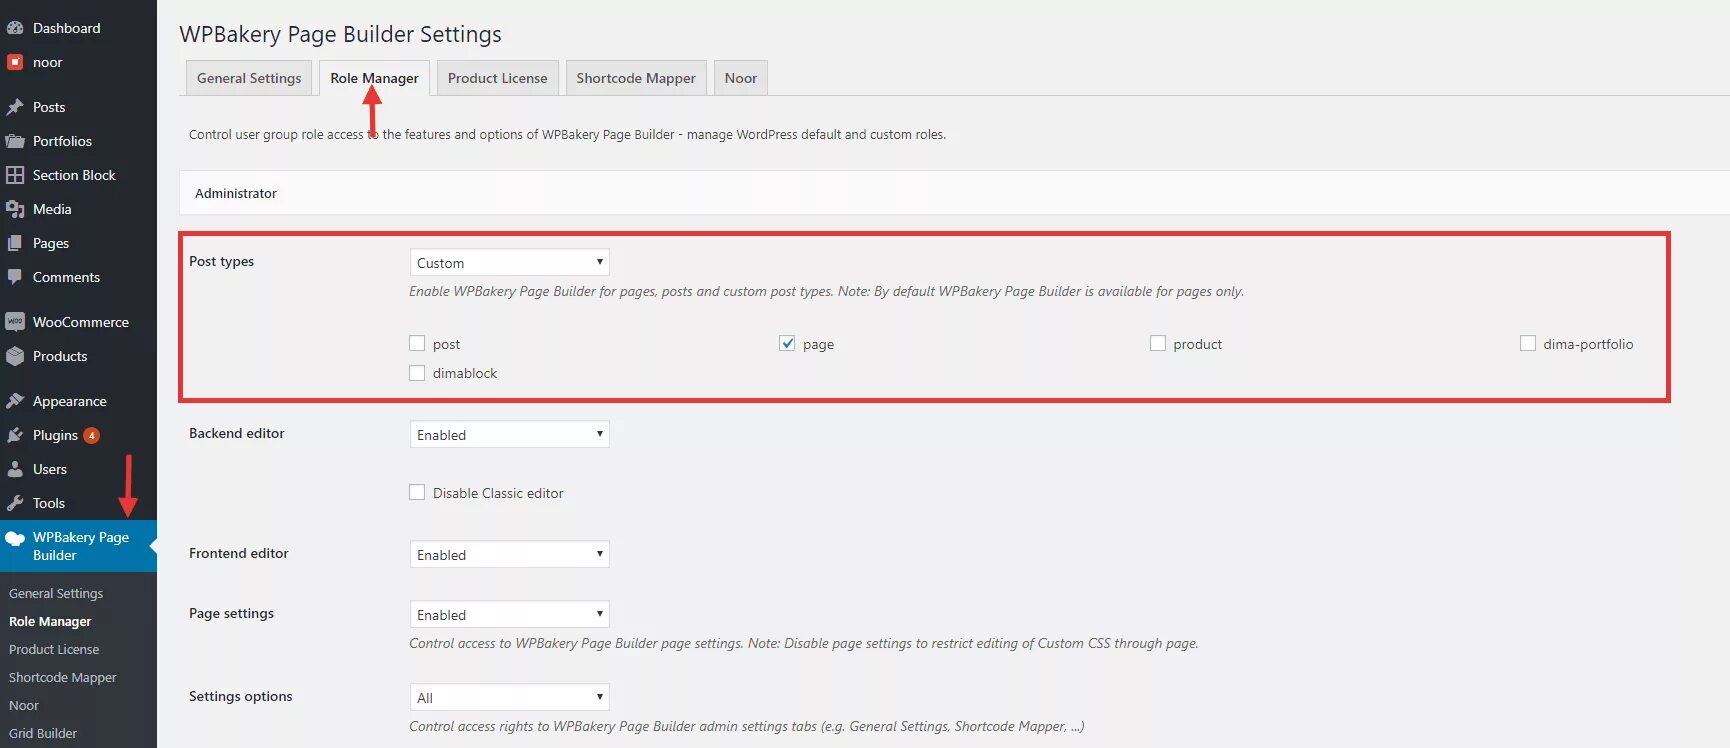1730x748 pixels.
Task: Click the Users person icon
Action: (15, 469)
